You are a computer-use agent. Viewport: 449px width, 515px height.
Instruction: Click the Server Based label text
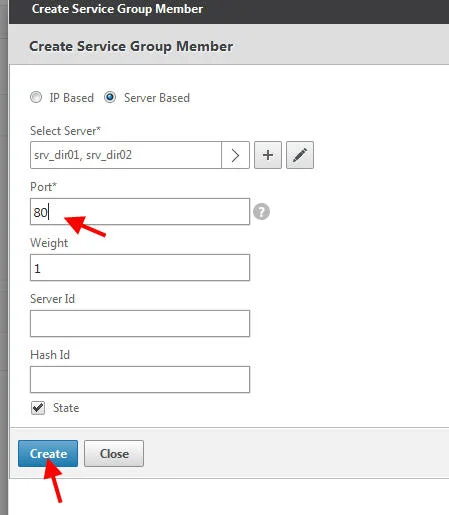point(157,98)
